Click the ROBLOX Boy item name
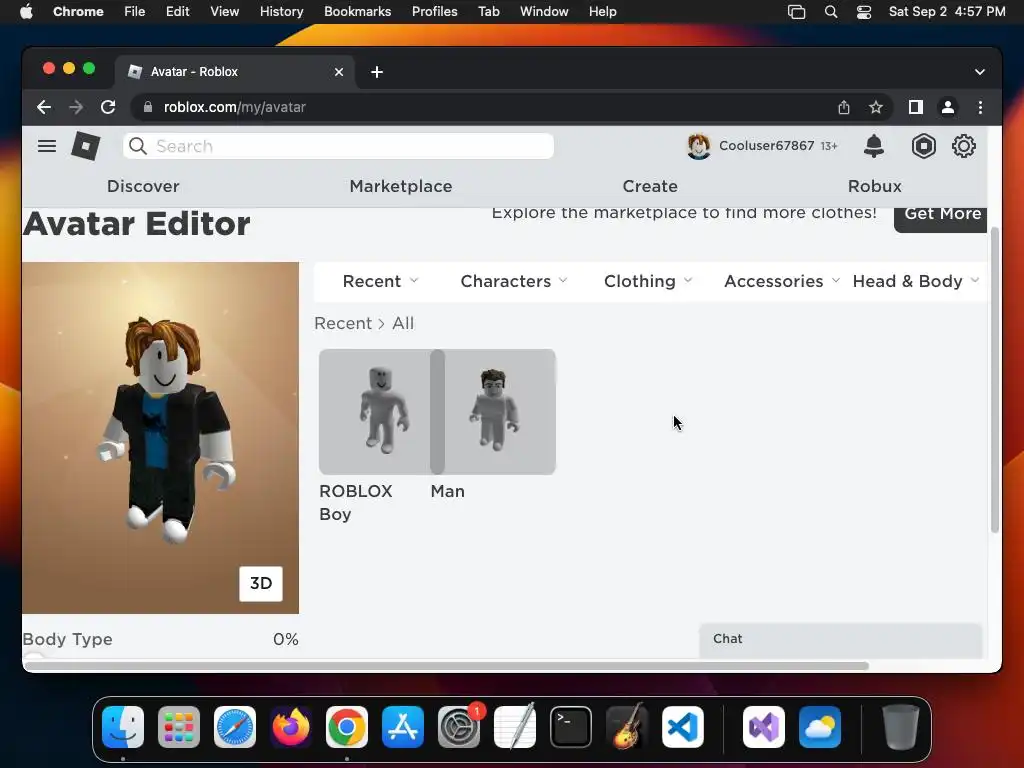Viewport: 1024px width, 768px height. 355,503
